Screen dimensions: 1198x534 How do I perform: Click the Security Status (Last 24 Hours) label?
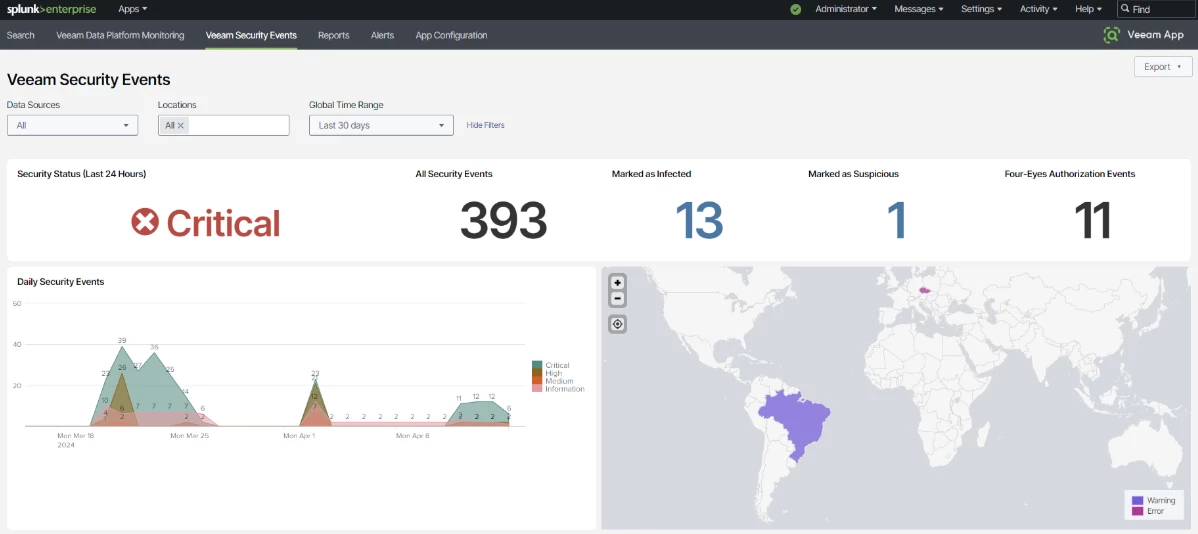[82, 174]
